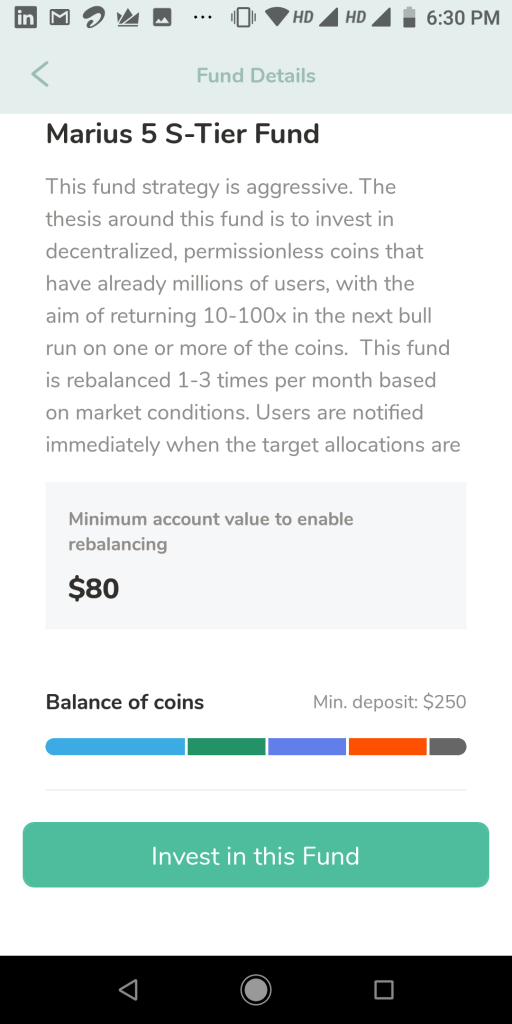Tap the three-dots overflow notifications icon

[x=203, y=18]
